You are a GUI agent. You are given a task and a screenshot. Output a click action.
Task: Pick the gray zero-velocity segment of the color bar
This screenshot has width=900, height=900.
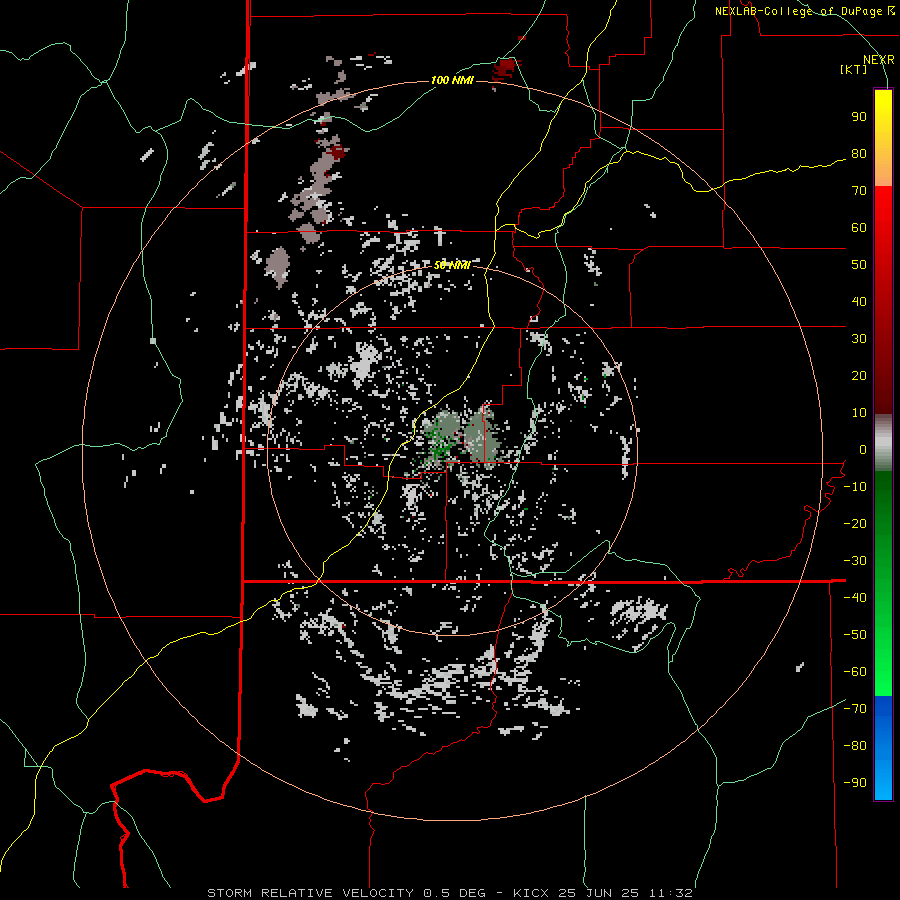883,443
